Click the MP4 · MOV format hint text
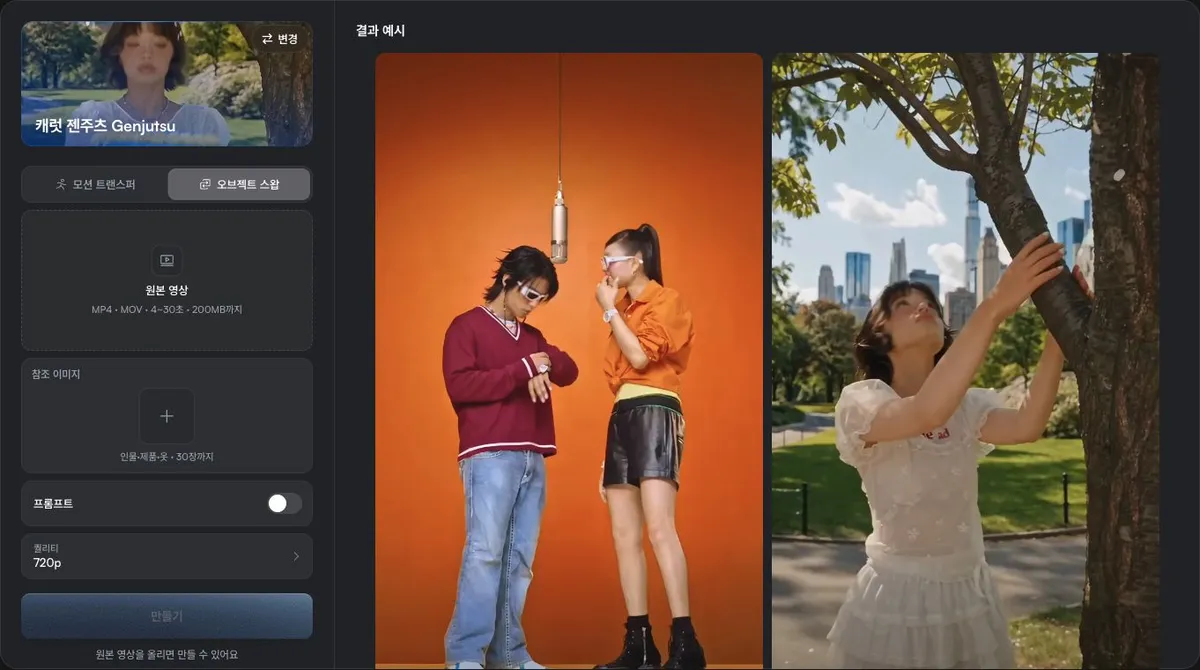Viewport: 1200px width, 670px height. [167, 309]
